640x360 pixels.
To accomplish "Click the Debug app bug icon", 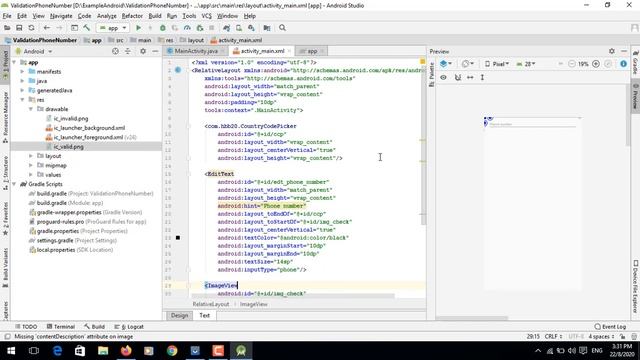I will 162,28.
